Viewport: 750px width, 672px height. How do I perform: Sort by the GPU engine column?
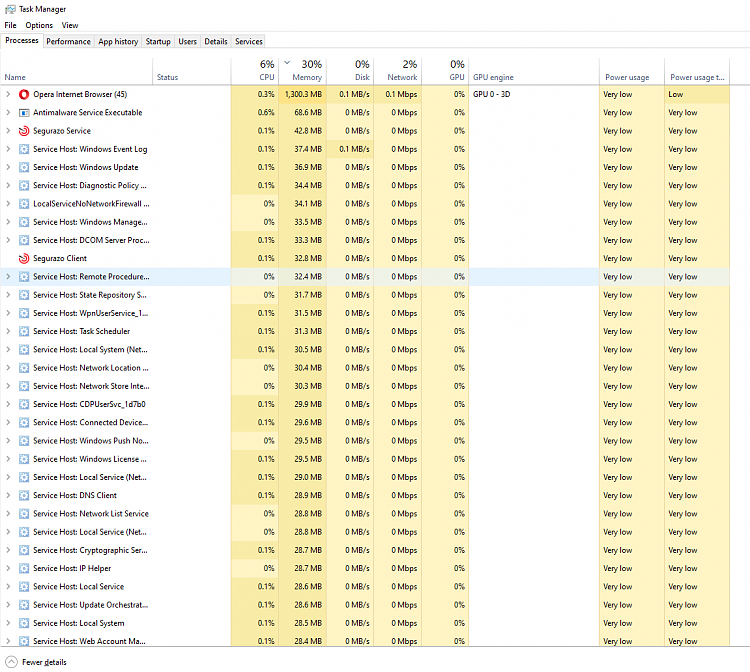coord(534,71)
